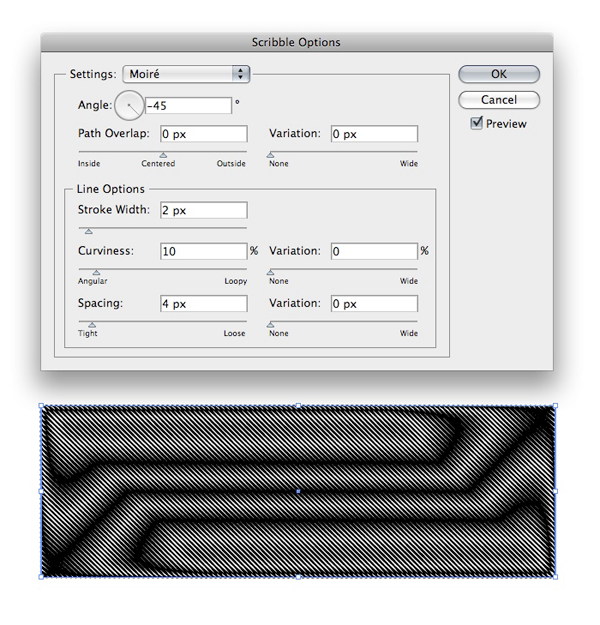This screenshot has width=600, height=625.
Task: Click the 'Loopy' label under Curviness
Action: [x=236, y=281]
